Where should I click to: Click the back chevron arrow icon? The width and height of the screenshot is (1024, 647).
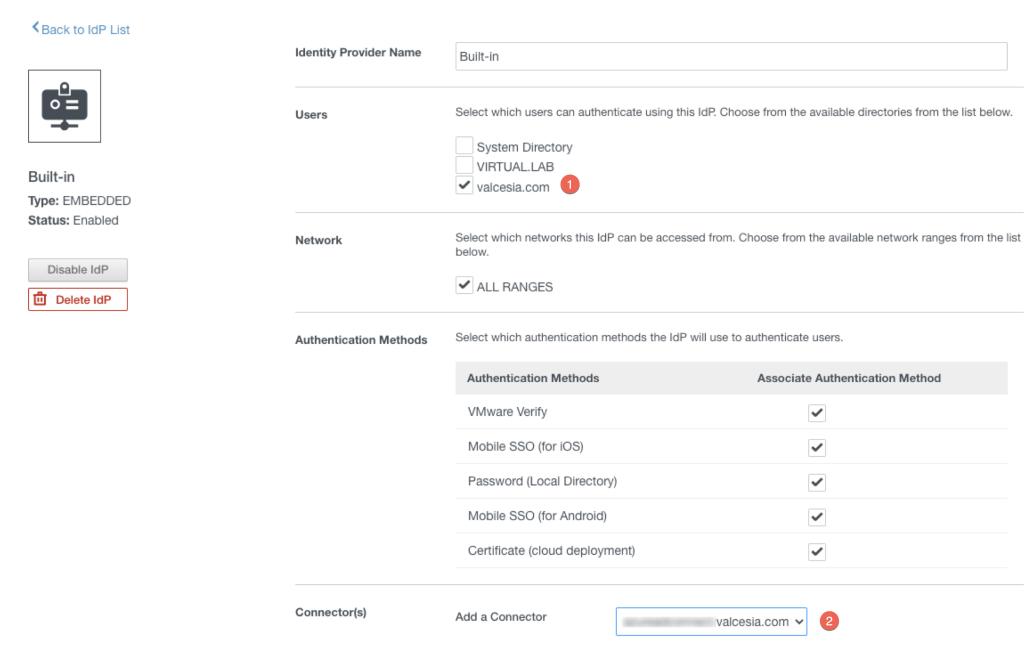coord(36,29)
